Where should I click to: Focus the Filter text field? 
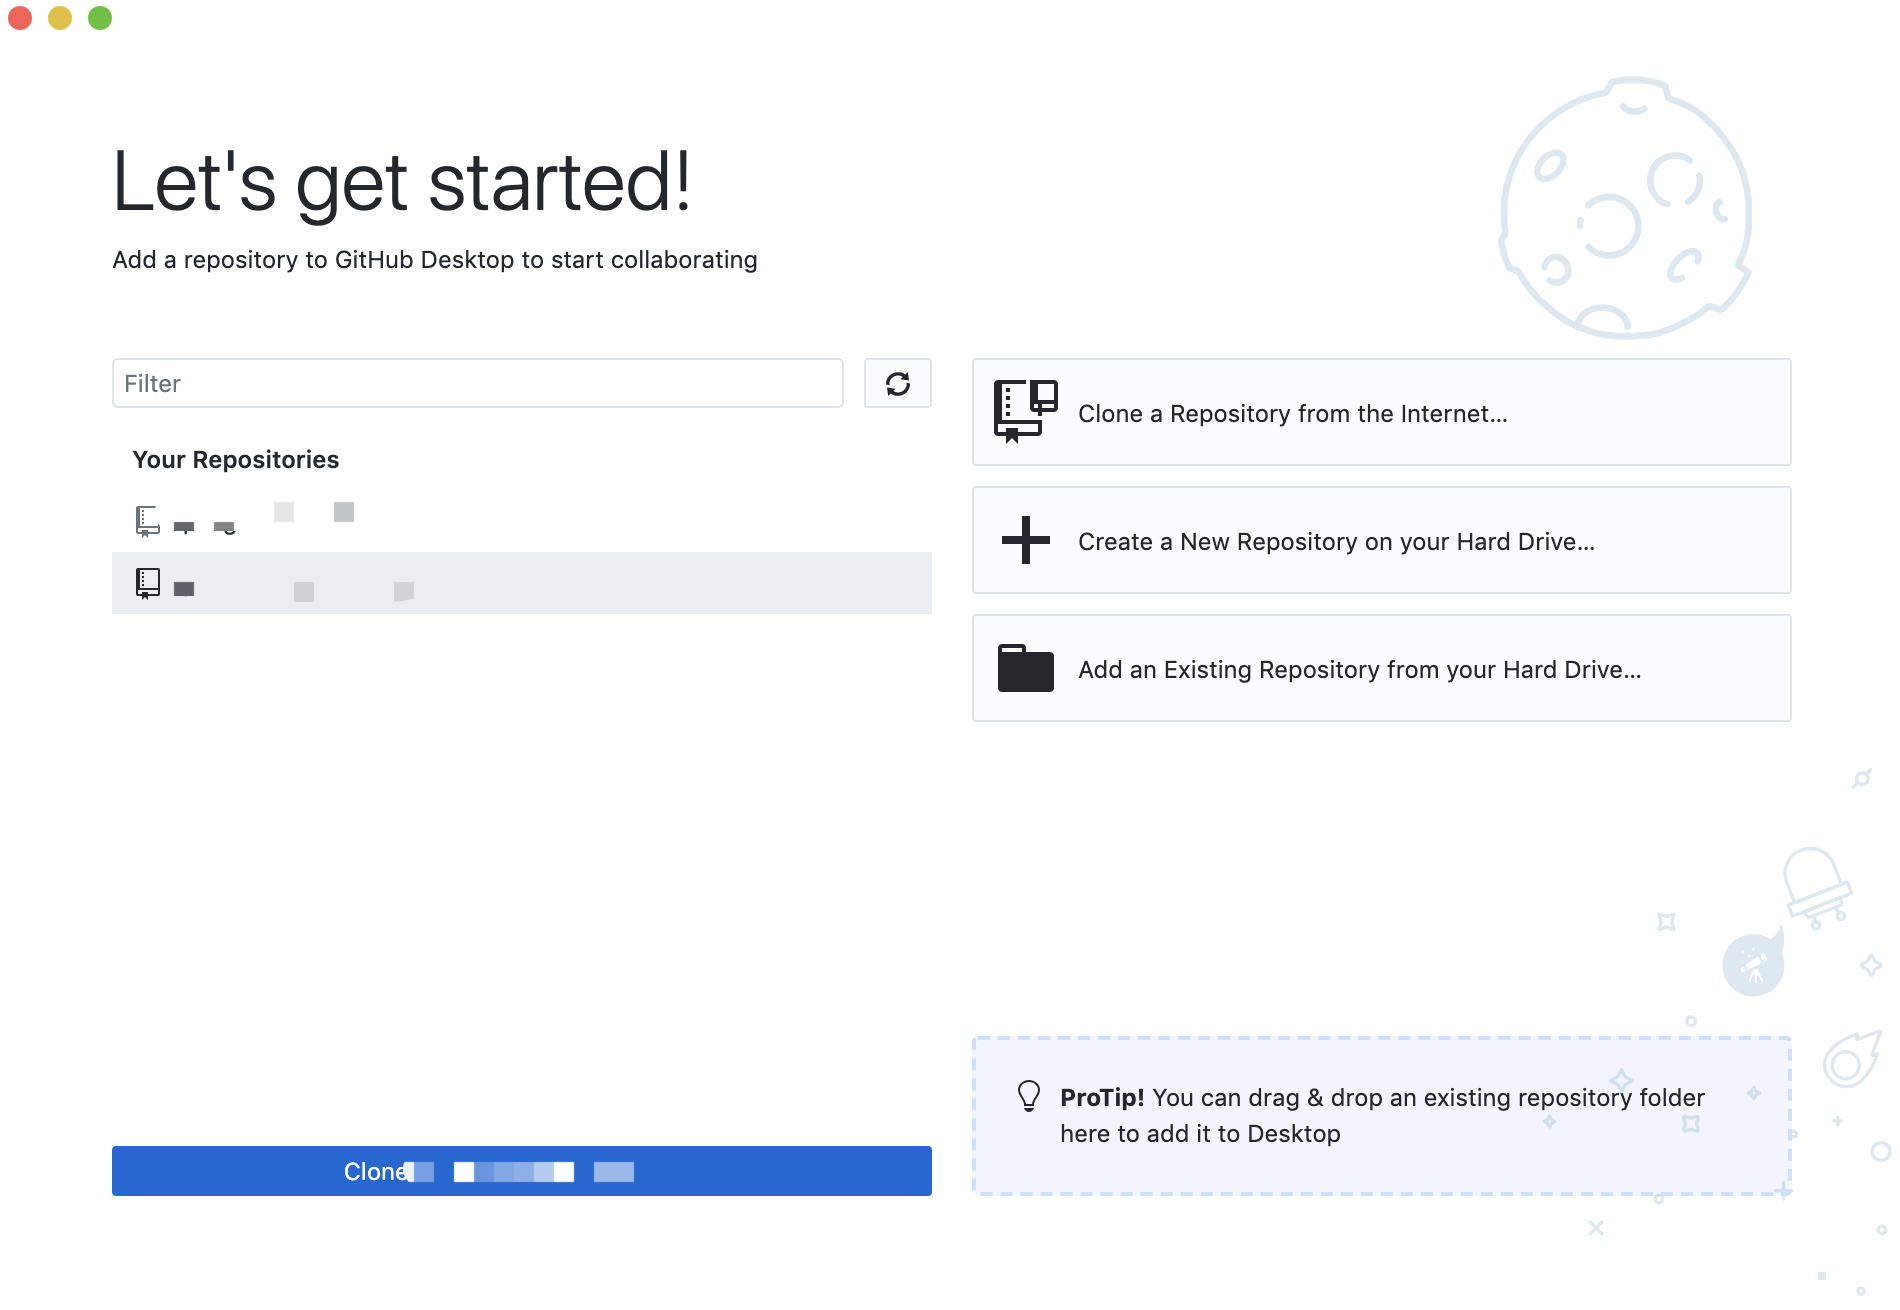pyautogui.click(x=477, y=384)
